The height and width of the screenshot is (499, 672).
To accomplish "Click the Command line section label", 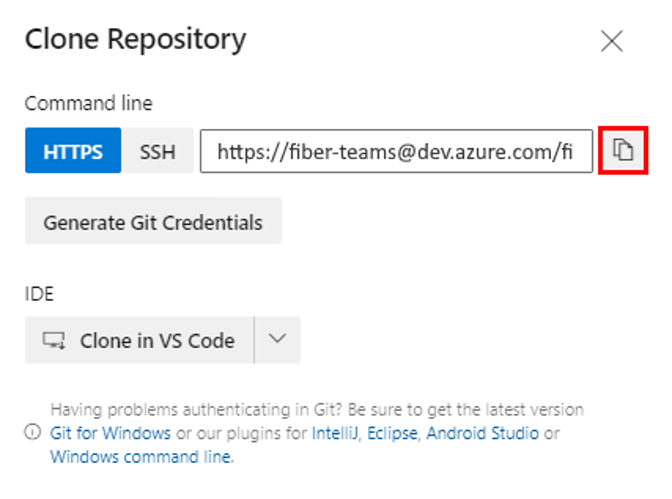I will pos(89,103).
